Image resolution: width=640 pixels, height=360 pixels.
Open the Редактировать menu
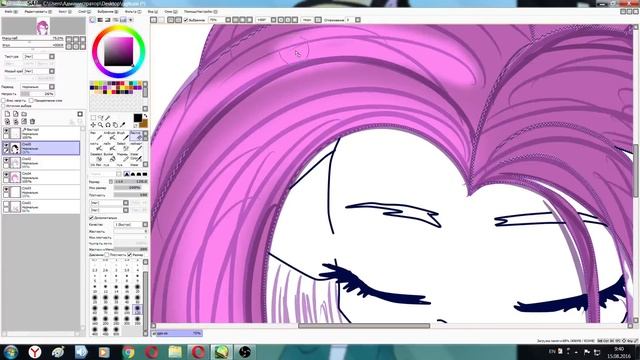click(x=38, y=12)
